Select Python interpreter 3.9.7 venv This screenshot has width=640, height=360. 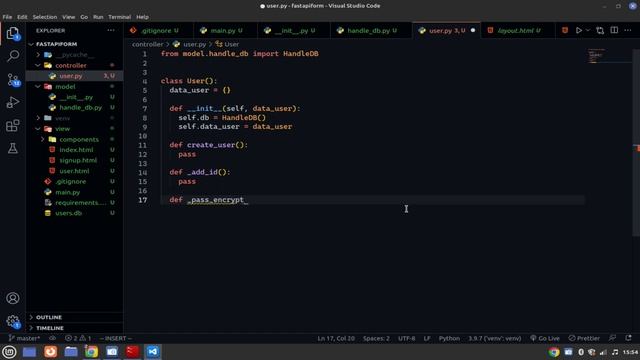(495, 338)
